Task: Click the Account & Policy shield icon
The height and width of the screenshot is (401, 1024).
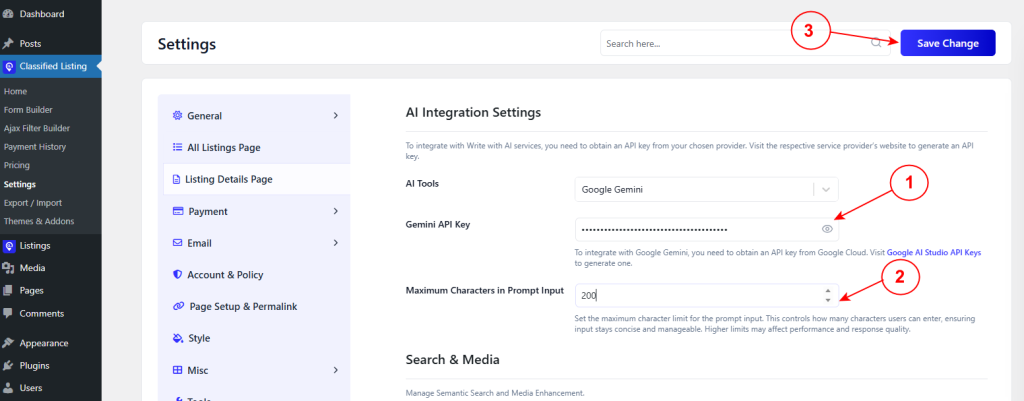Action: (177, 275)
